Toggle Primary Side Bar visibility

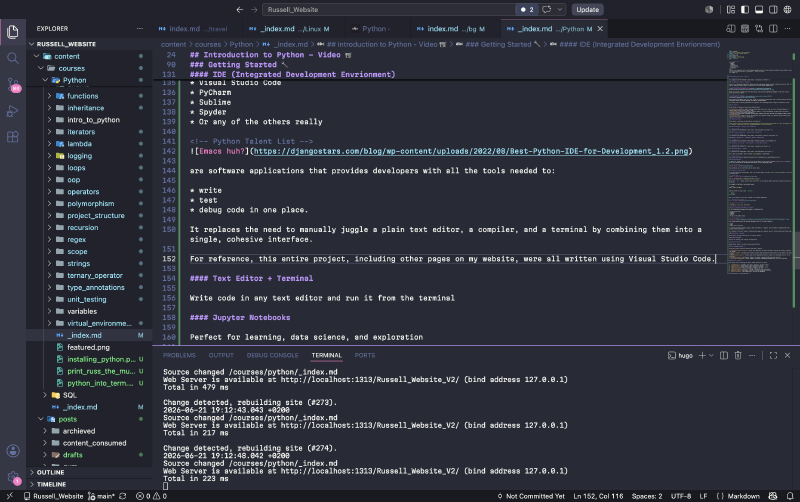(745, 9)
